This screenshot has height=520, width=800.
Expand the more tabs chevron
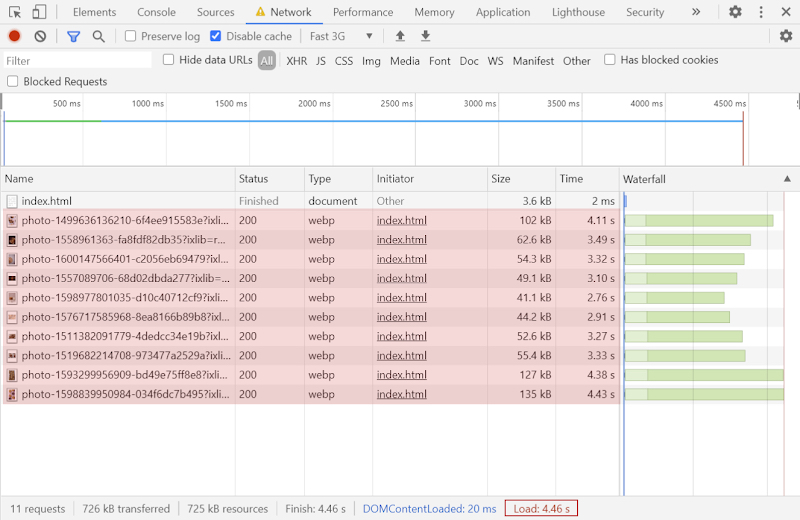tap(696, 12)
